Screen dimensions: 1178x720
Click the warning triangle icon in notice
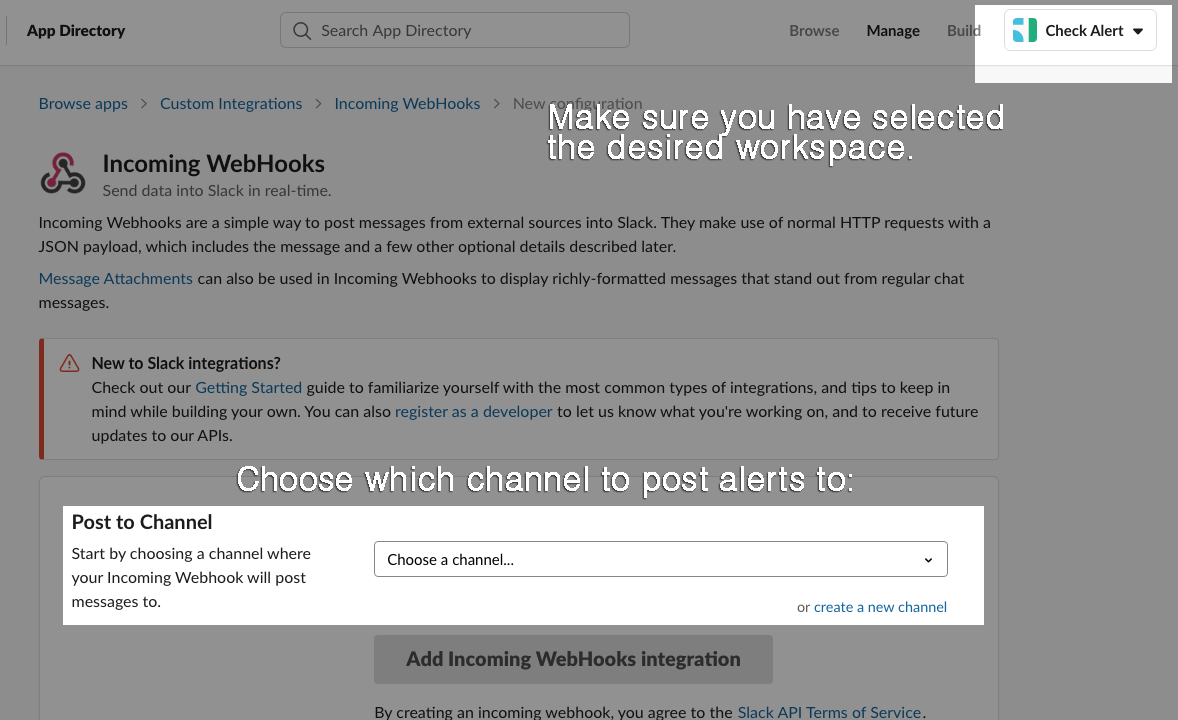(69, 363)
